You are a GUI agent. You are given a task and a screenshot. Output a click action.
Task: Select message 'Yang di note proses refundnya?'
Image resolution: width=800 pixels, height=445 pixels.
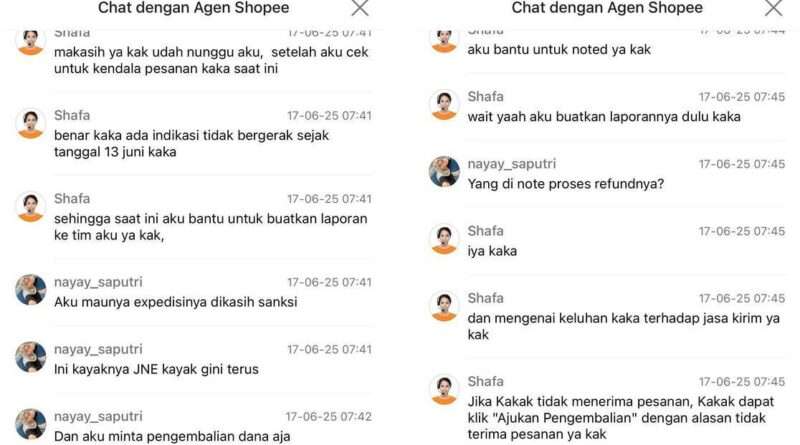click(566, 184)
